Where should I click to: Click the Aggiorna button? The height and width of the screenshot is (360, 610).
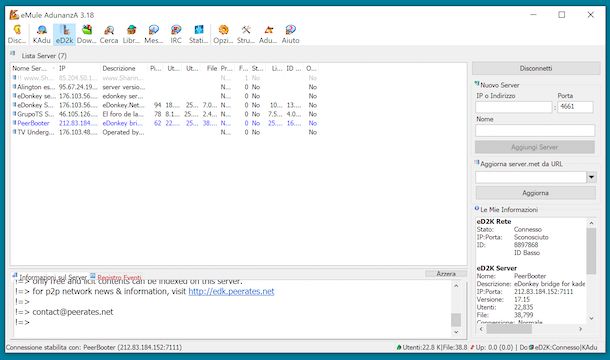click(535, 193)
